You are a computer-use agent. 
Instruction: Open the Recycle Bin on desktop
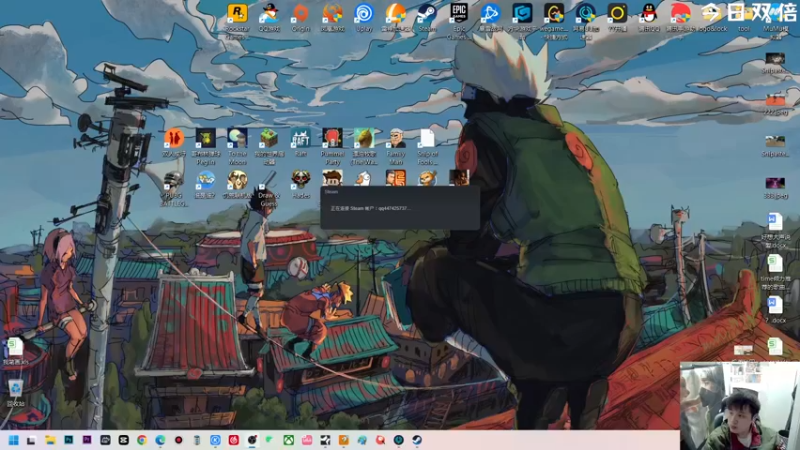15,389
